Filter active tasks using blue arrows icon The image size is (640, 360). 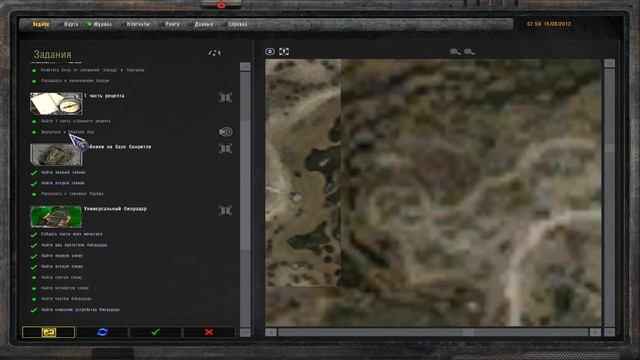[x=102, y=332]
